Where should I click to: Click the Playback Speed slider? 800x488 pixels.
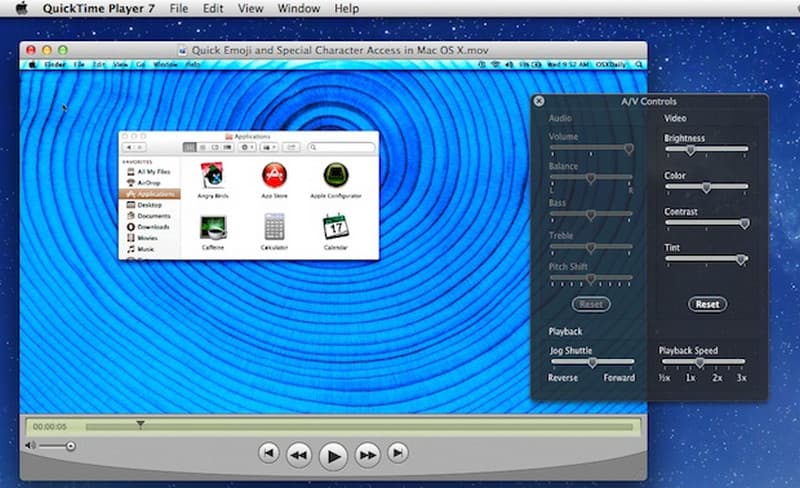pyautogui.click(x=700, y=362)
